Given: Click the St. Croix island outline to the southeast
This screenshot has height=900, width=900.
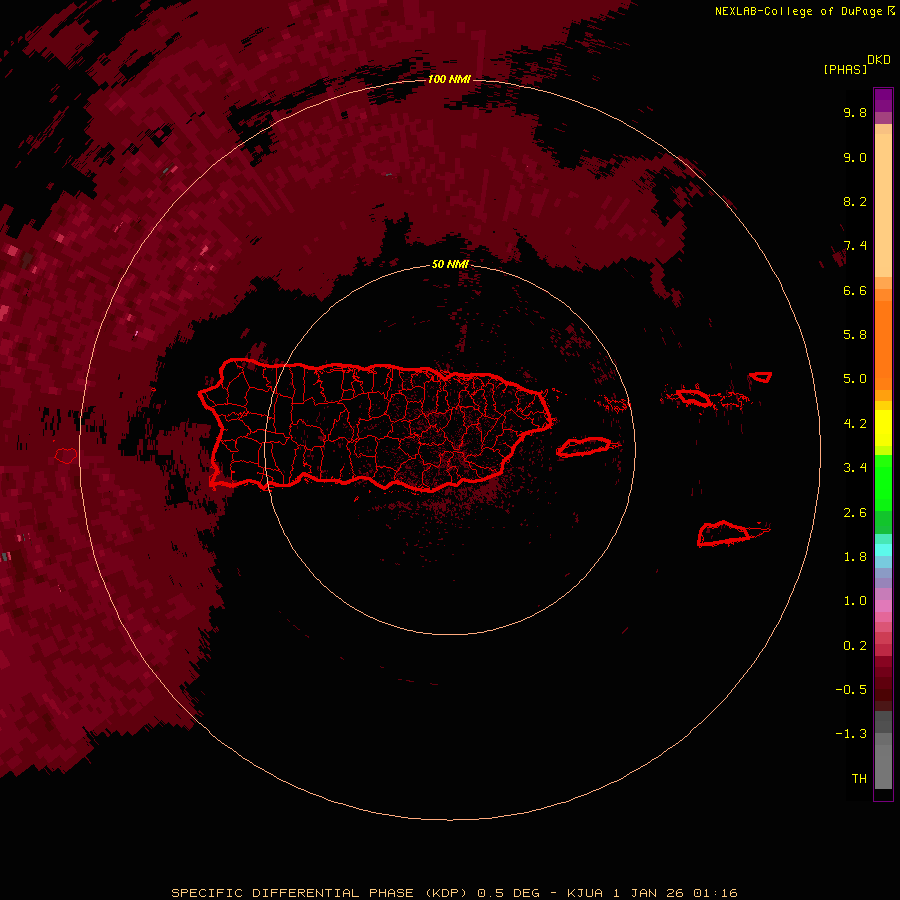Looking at the screenshot, I should click(x=726, y=533).
